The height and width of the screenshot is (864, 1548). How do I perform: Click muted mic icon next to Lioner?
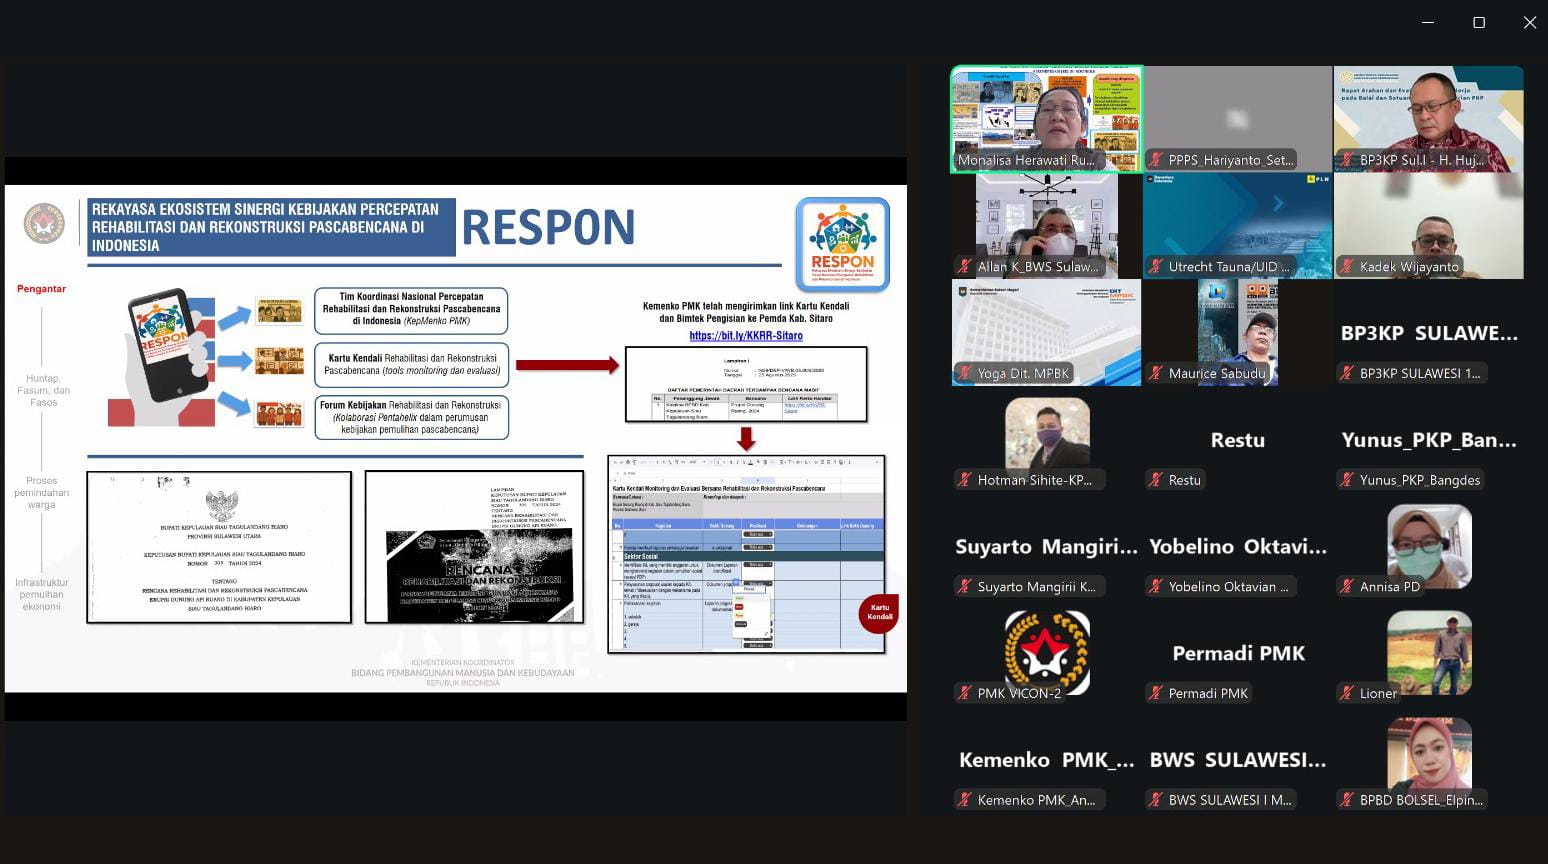[x=1347, y=693]
